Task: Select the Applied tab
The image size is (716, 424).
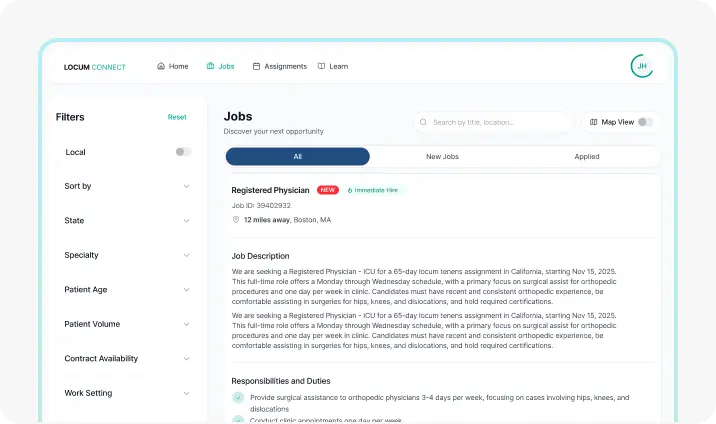Action: tap(587, 157)
